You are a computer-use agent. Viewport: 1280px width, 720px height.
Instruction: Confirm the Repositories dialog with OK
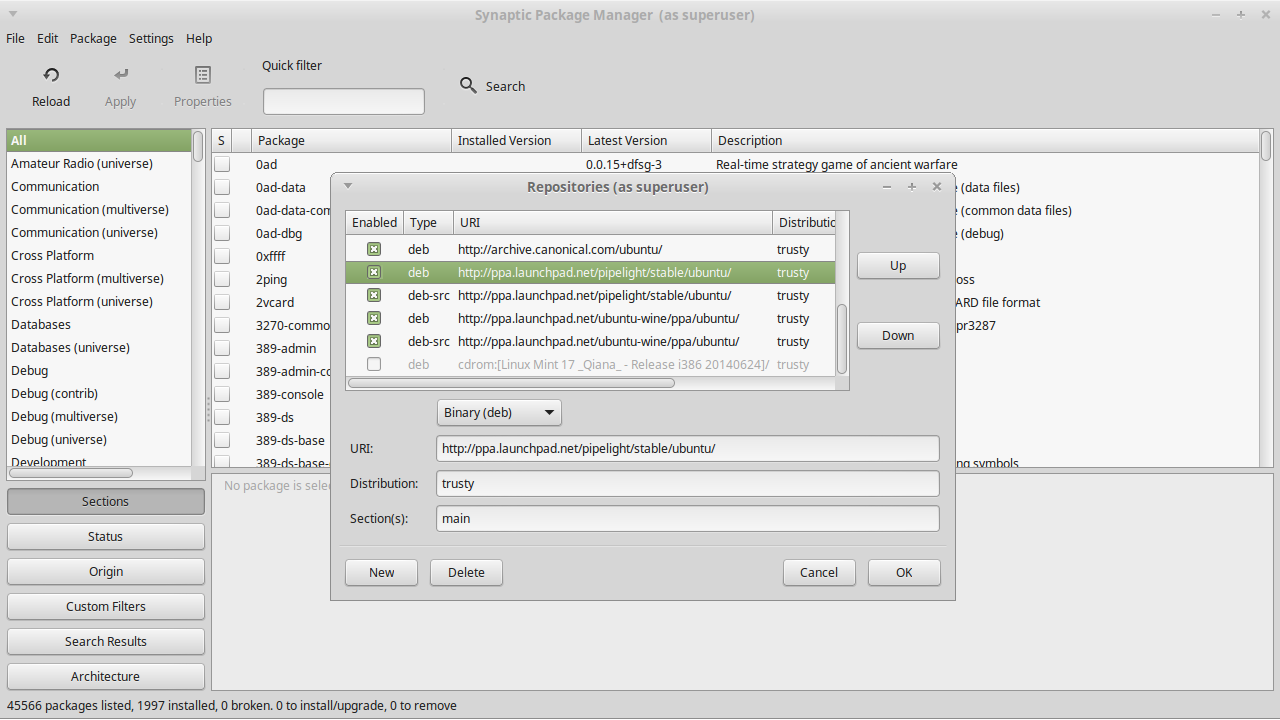click(x=904, y=573)
